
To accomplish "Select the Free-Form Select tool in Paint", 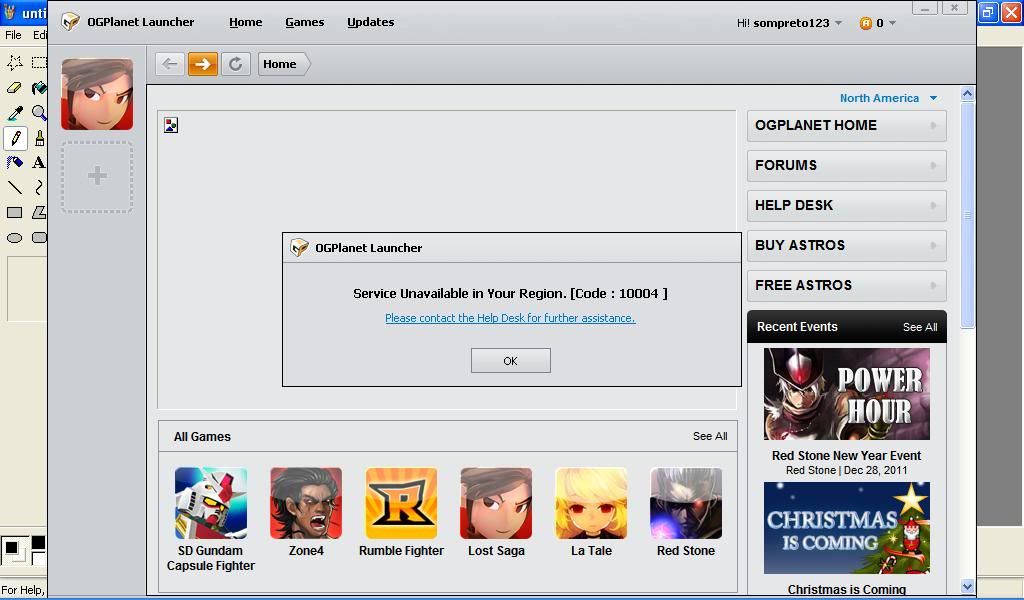I will 14,63.
